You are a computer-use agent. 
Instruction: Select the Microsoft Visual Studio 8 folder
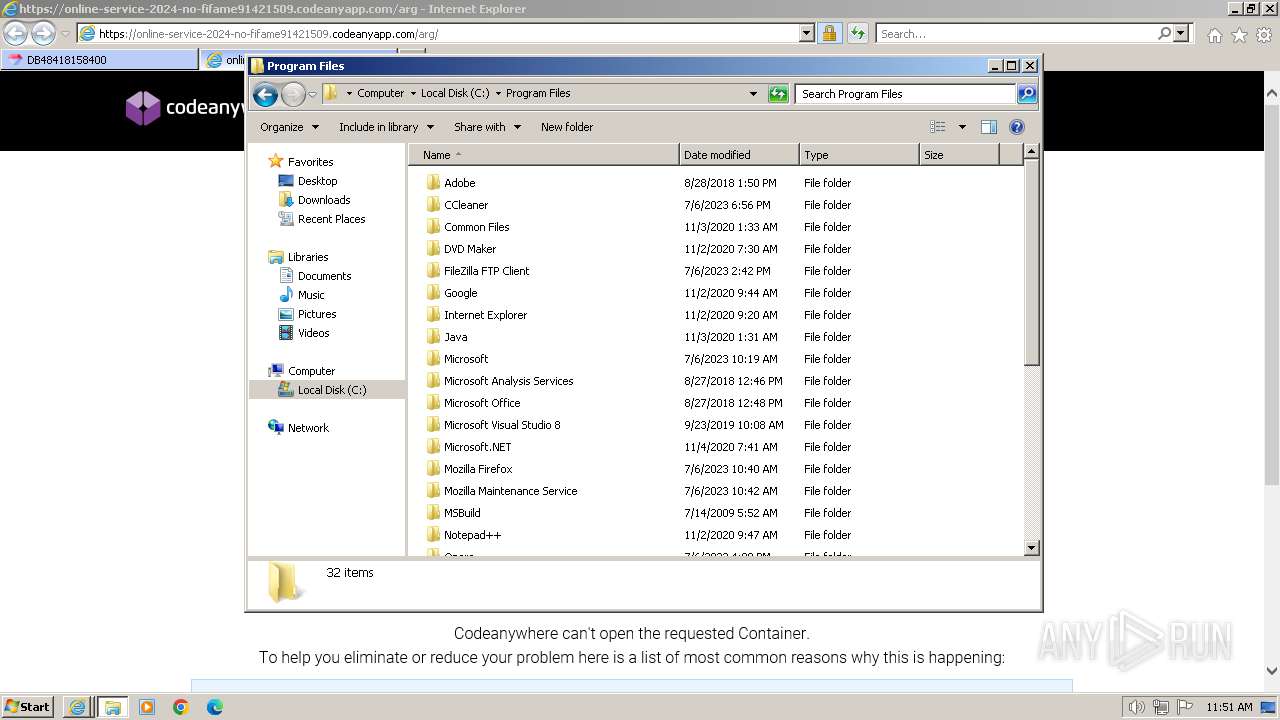point(502,425)
